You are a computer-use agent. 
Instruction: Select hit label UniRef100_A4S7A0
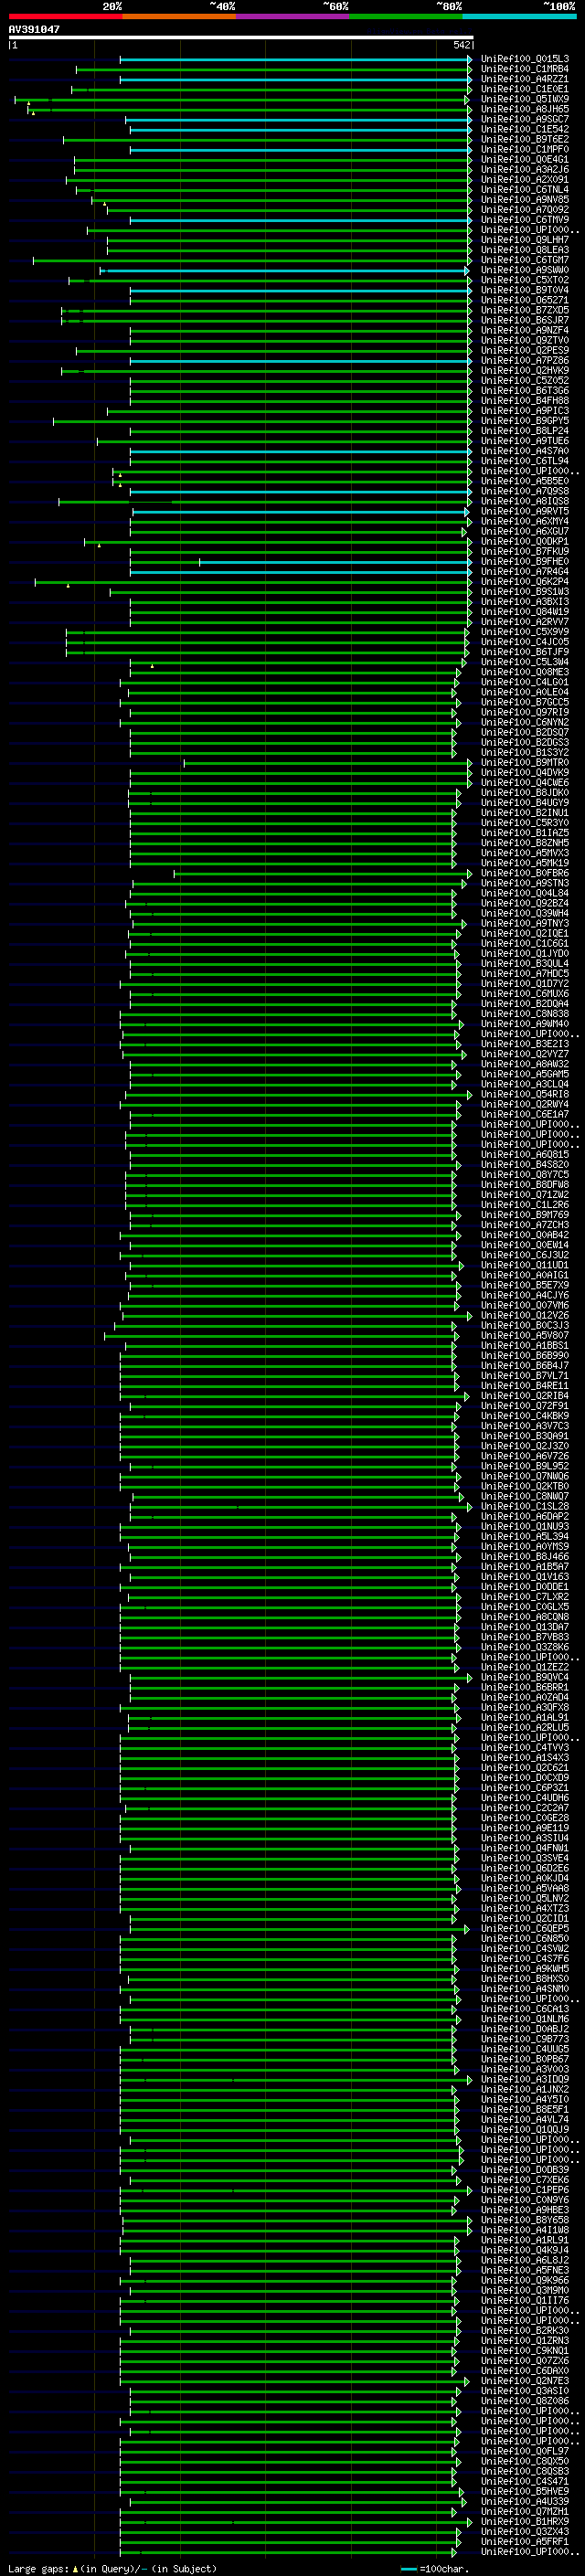(524, 451)
